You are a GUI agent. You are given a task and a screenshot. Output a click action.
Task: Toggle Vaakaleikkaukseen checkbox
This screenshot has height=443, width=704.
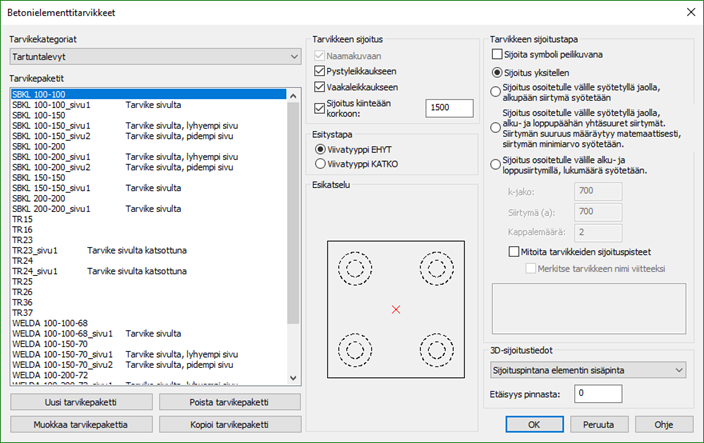(320, 87)
